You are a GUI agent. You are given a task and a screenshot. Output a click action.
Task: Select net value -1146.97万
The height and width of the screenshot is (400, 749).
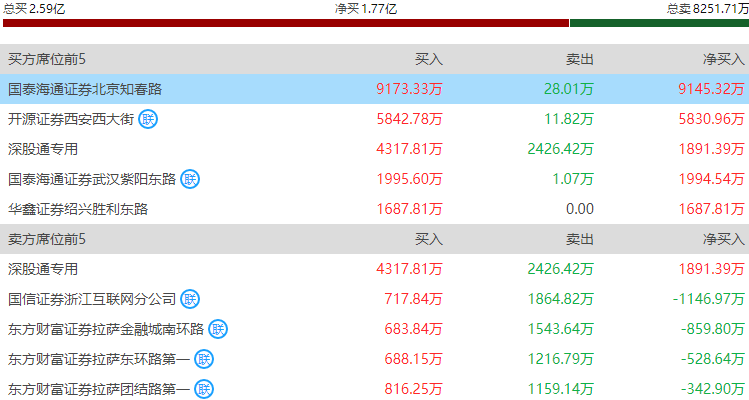[708, 299]
